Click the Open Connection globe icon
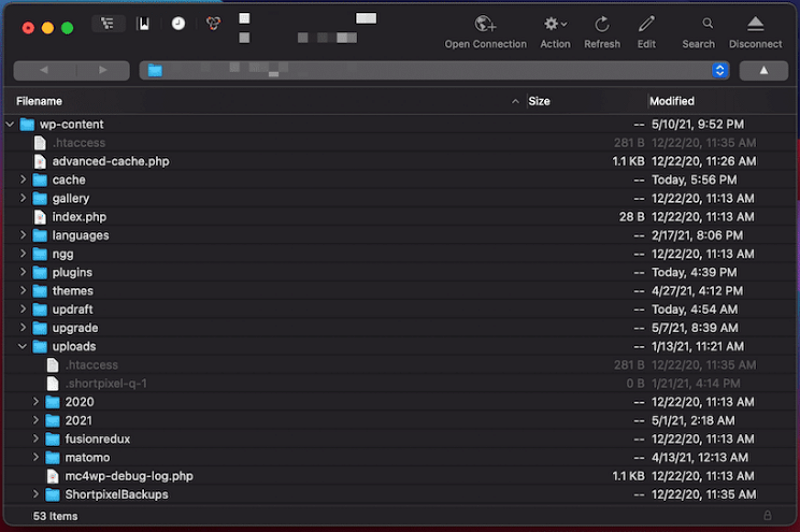 click(x=485, y=24)
